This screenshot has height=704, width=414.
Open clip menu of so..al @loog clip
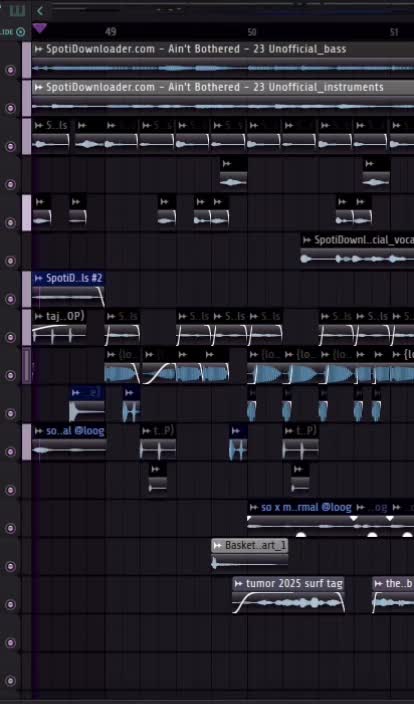click(39, 431)
